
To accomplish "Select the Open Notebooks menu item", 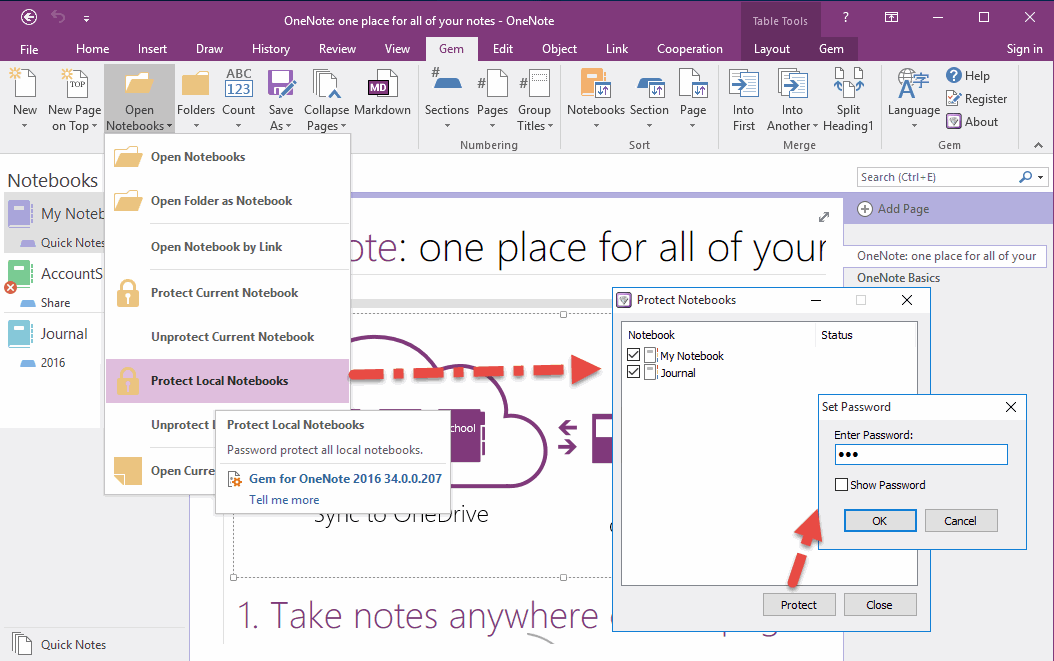I will tap(227, 157).
